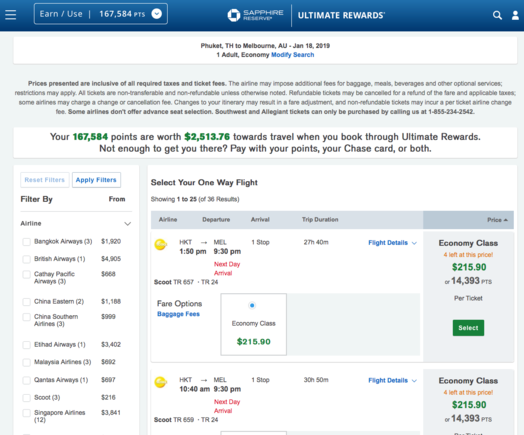Click the Scoot logo on the 10:40 am flight
Viewport: 524px width, 435px height.
coord(161,382)
